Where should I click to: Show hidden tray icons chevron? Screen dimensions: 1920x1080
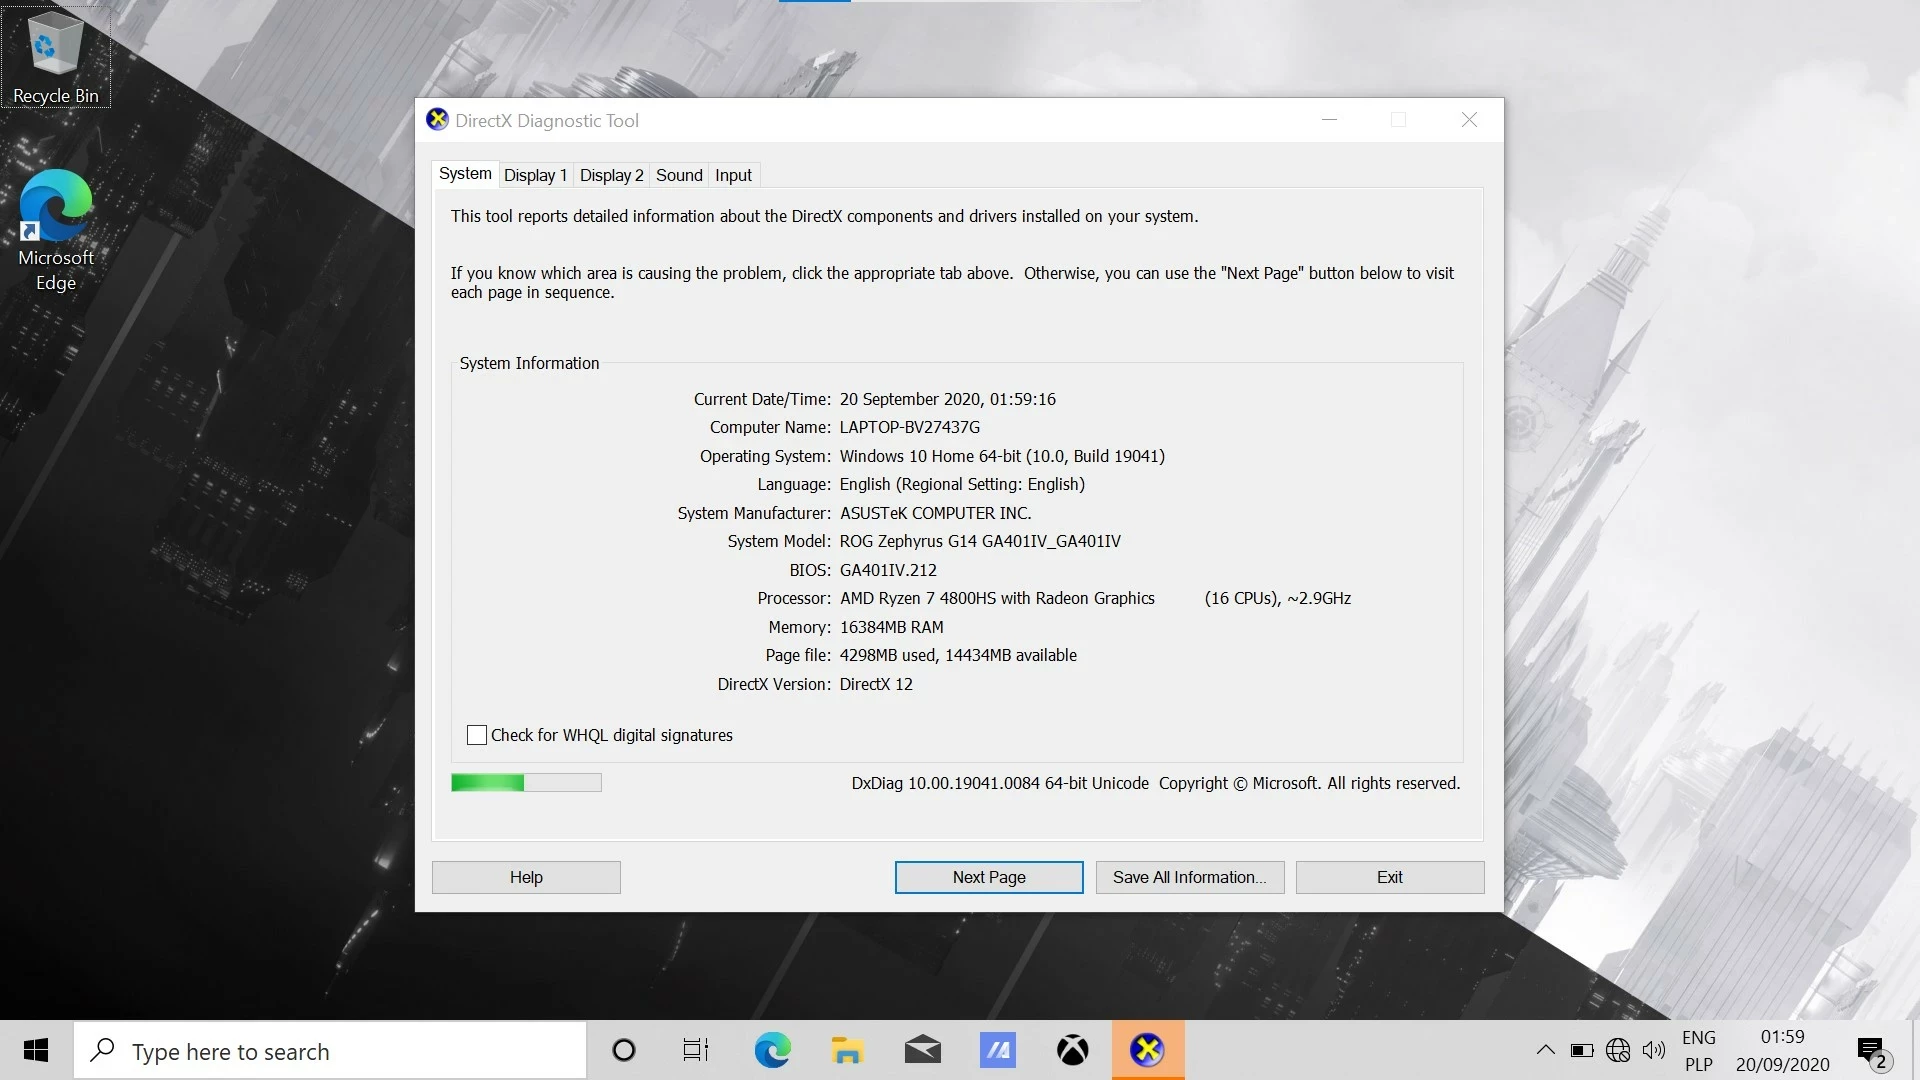1545,1051
